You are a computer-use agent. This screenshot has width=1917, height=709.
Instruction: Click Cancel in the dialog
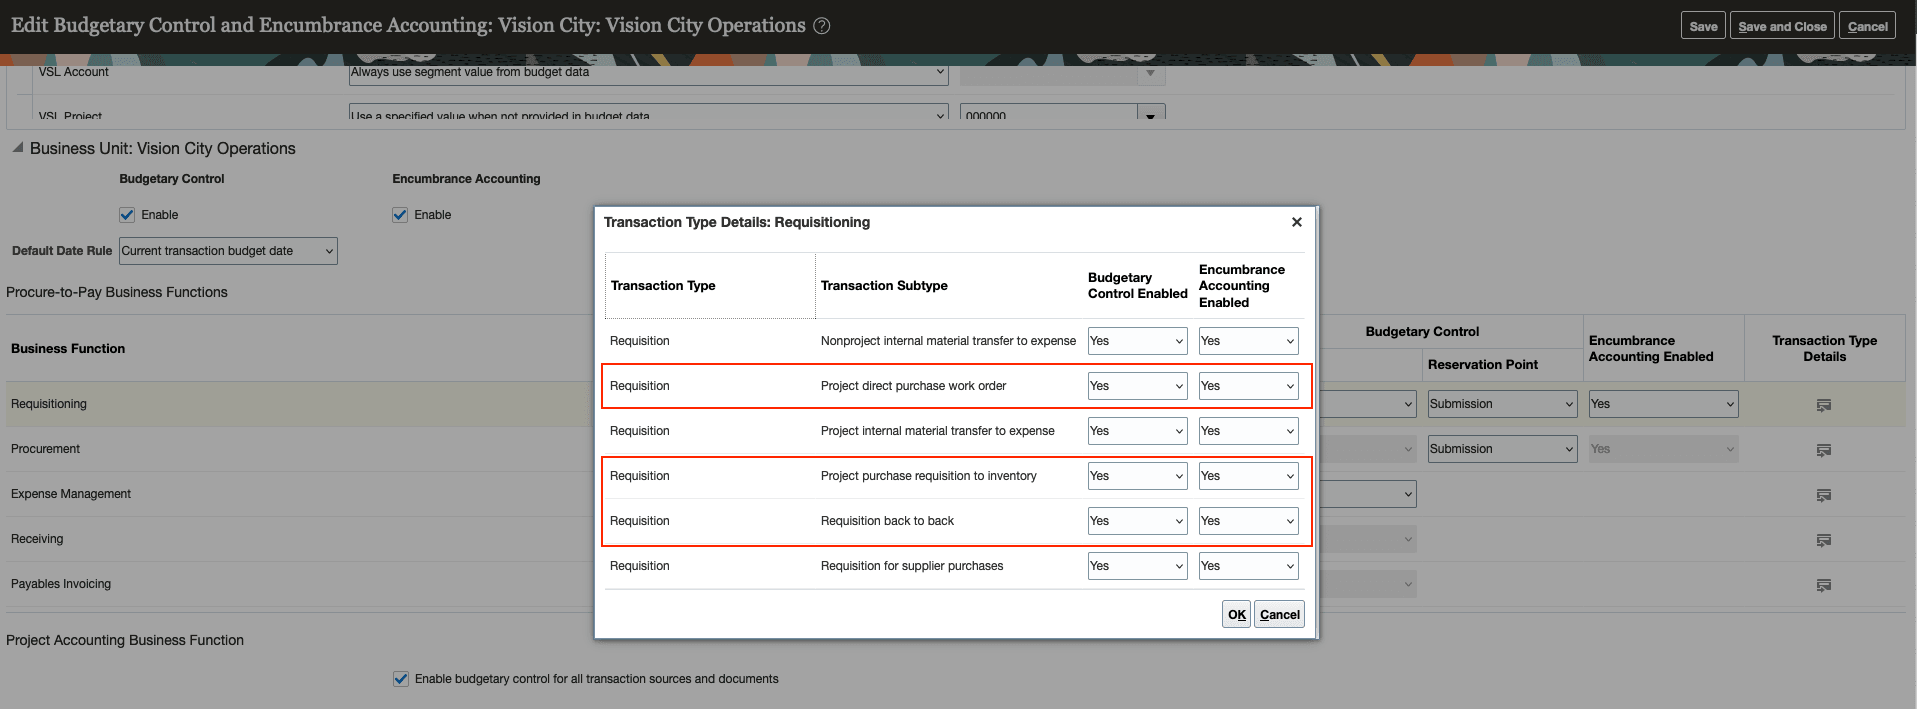(1279, 614)
